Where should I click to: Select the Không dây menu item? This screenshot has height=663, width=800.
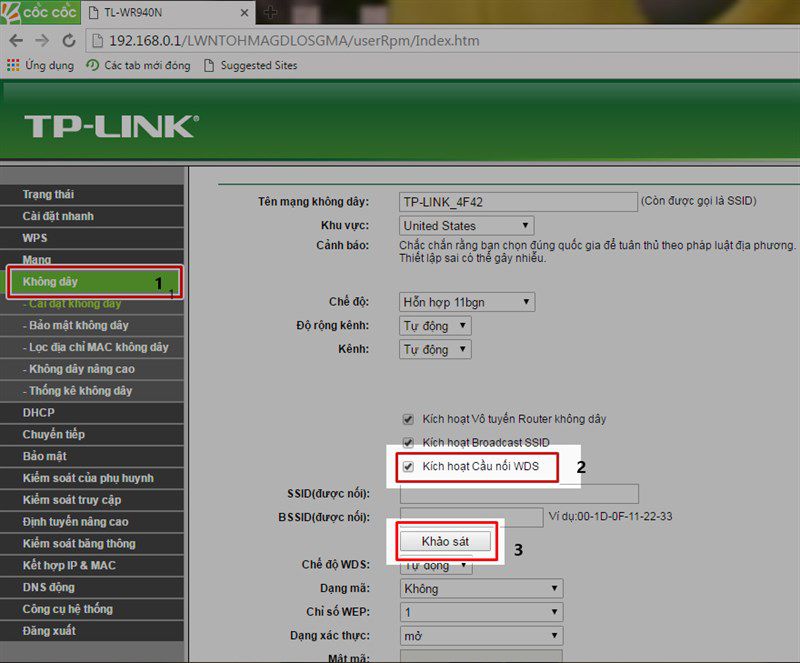[94, 282]
